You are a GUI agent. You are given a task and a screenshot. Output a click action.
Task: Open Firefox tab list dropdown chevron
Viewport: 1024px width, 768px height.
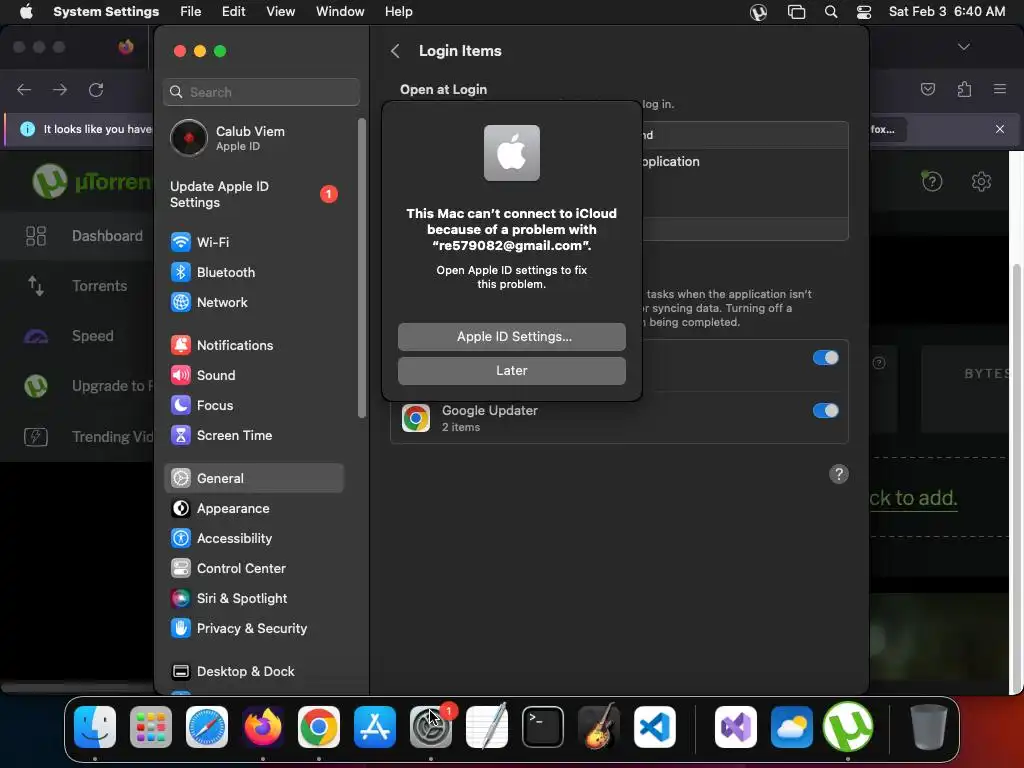pos(963,47)
